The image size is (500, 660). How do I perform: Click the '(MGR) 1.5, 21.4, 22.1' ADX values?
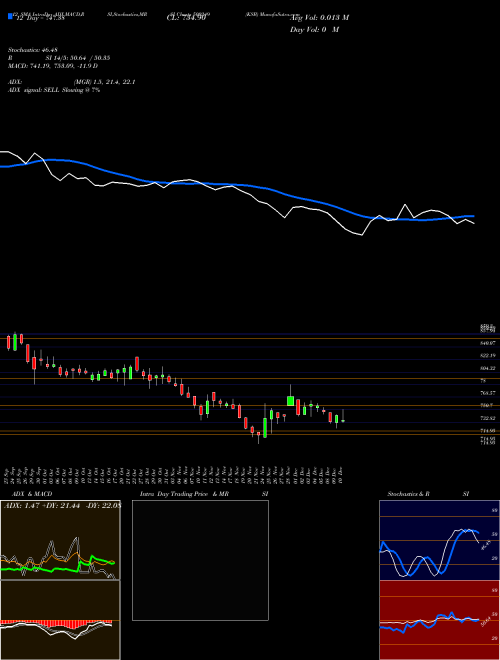(104, 82)
